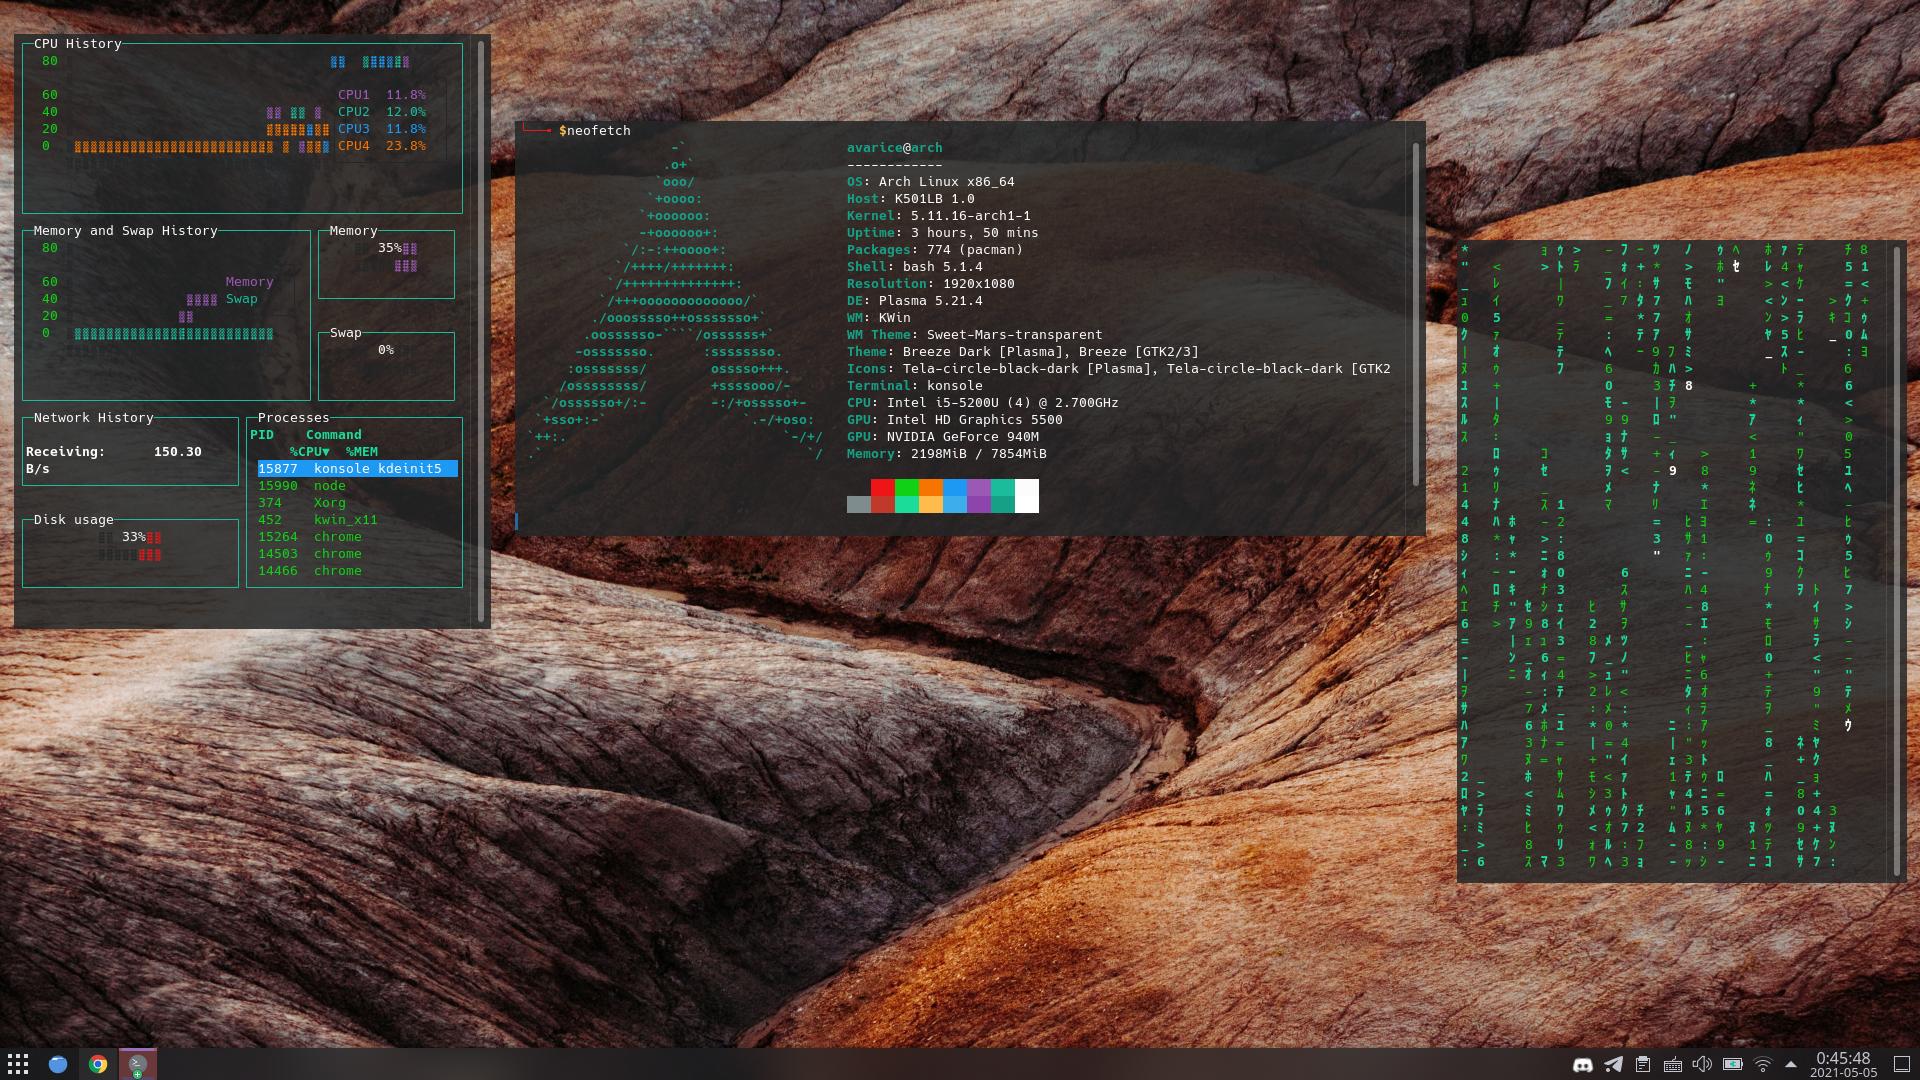Screen dimensions: 1920x1080
Task: Click the purple color block in neofetch
Action: pos(979,496)
